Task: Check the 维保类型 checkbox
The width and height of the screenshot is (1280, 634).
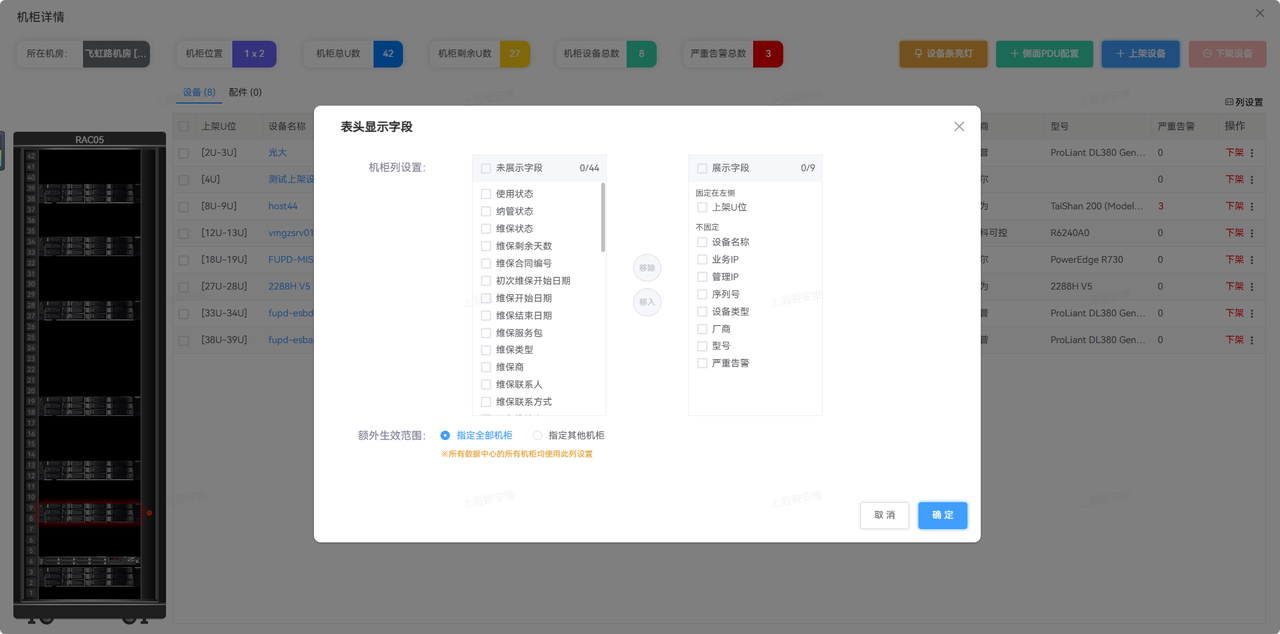Action: [x=486, y=350]
